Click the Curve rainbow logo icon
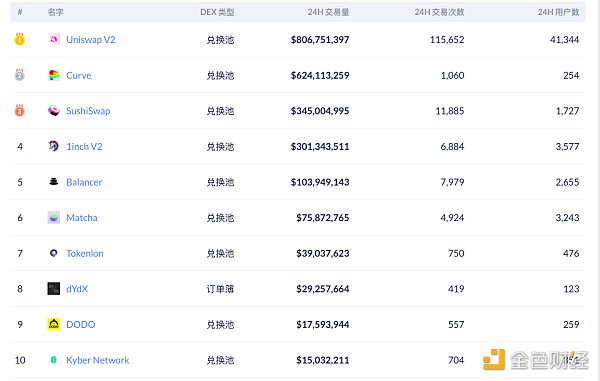The width and height of the screenshot is (600, 381). click(x=54, y=75)
